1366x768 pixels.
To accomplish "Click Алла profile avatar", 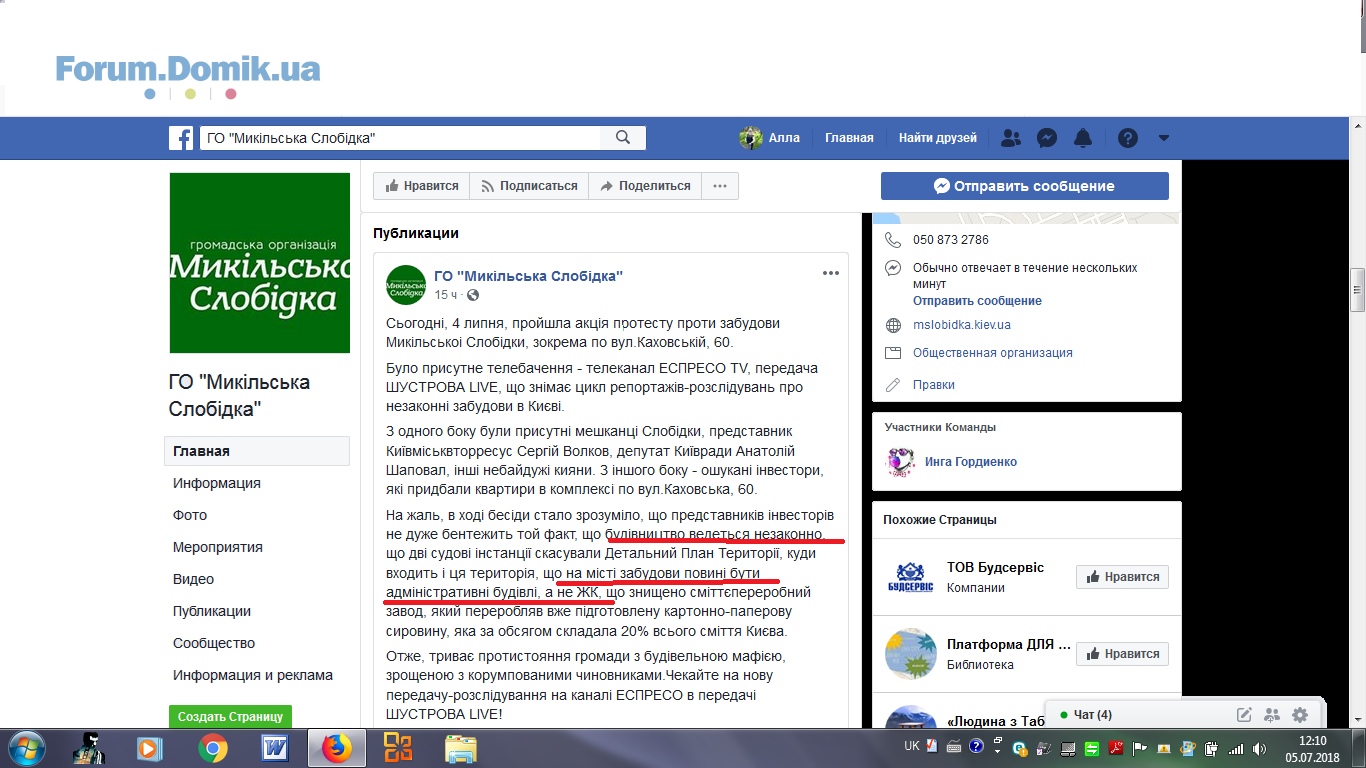I will pyautogui.click(x=751, y=138).
